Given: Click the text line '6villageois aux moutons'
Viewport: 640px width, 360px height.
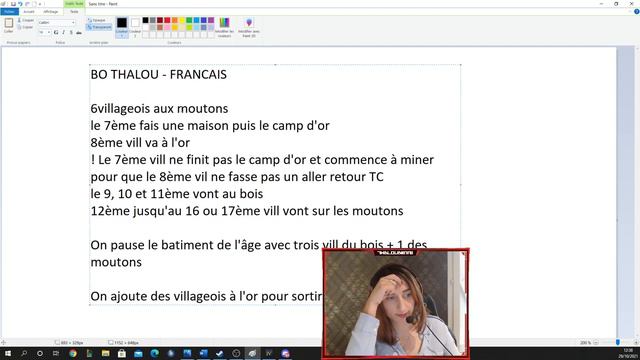Looking at the screenshot, I should coord(159,109).
